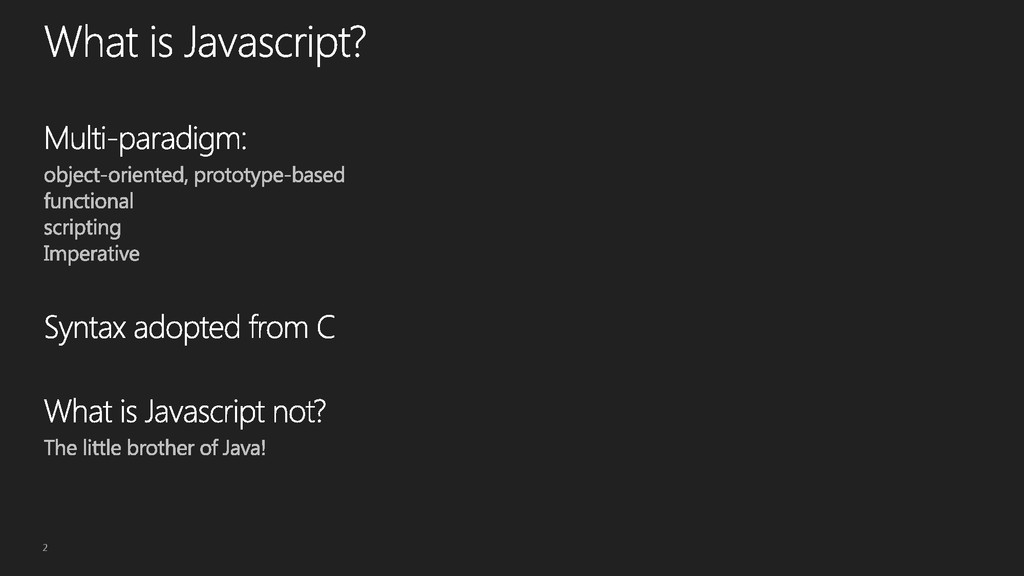This screenshot has height=576, width=1024.
Task: Click the word 'What' in the top title
Action: pos(91,42)
